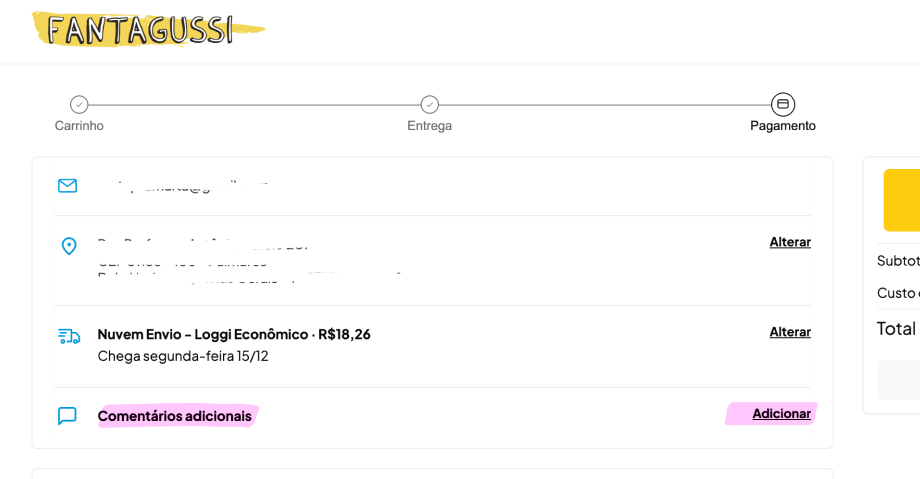This screenshot has width=920, height=479.
Task: Click the yellow button in order summary
Action: (902, 200)
